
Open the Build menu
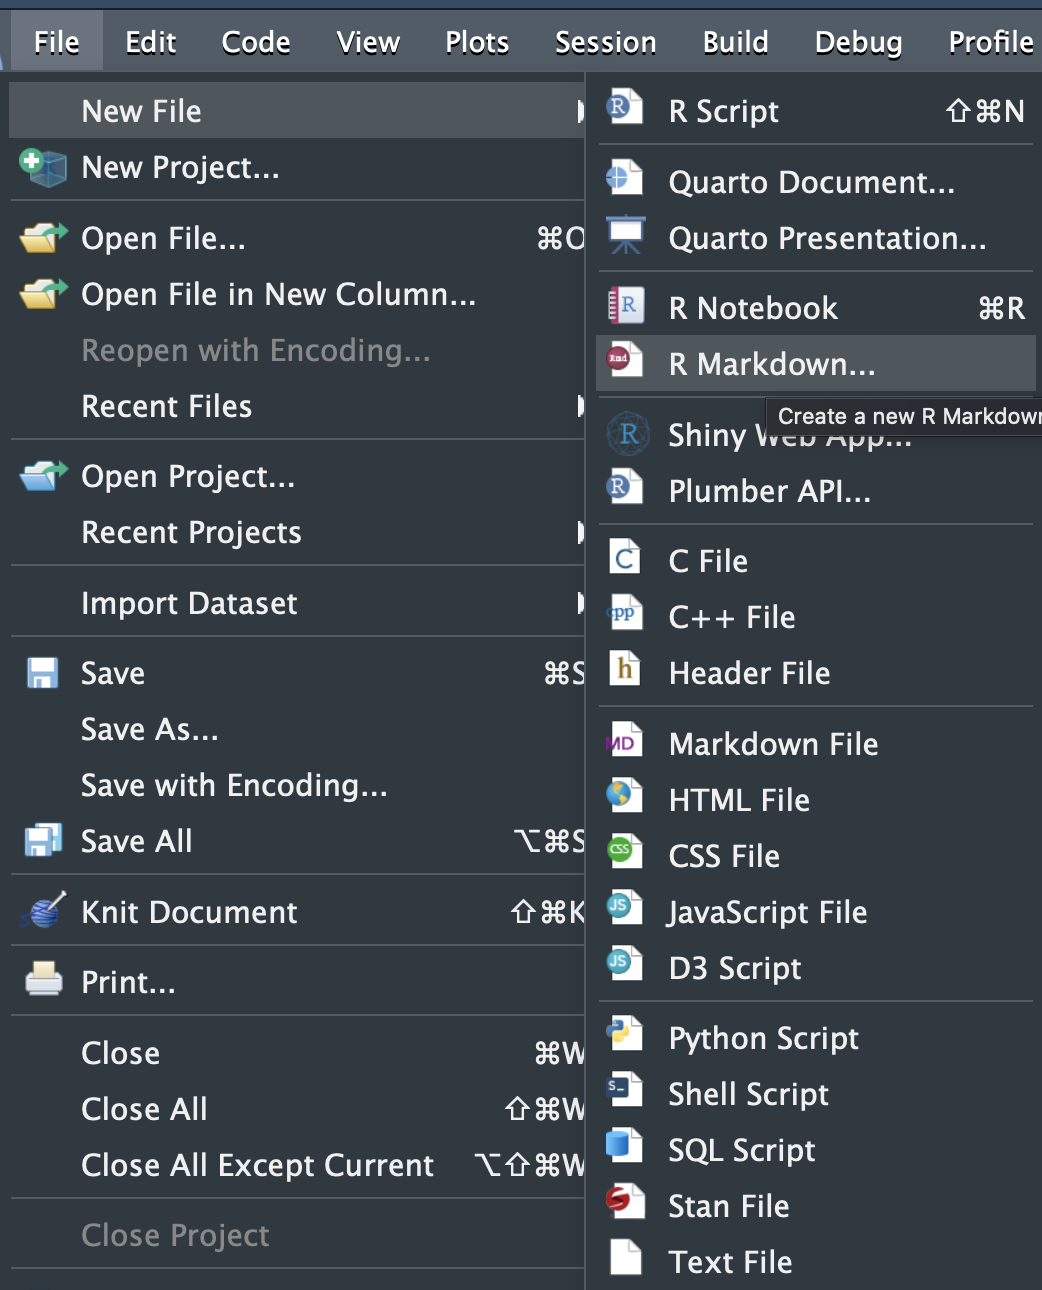[736, 42]
